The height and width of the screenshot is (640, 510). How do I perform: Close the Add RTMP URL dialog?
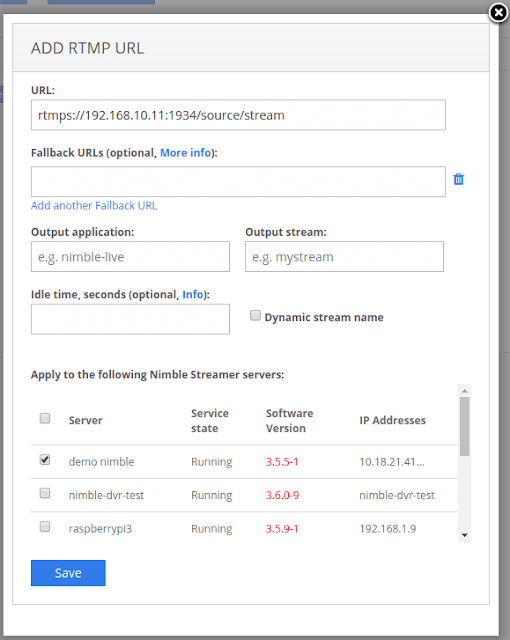click(x=498, y=13)
